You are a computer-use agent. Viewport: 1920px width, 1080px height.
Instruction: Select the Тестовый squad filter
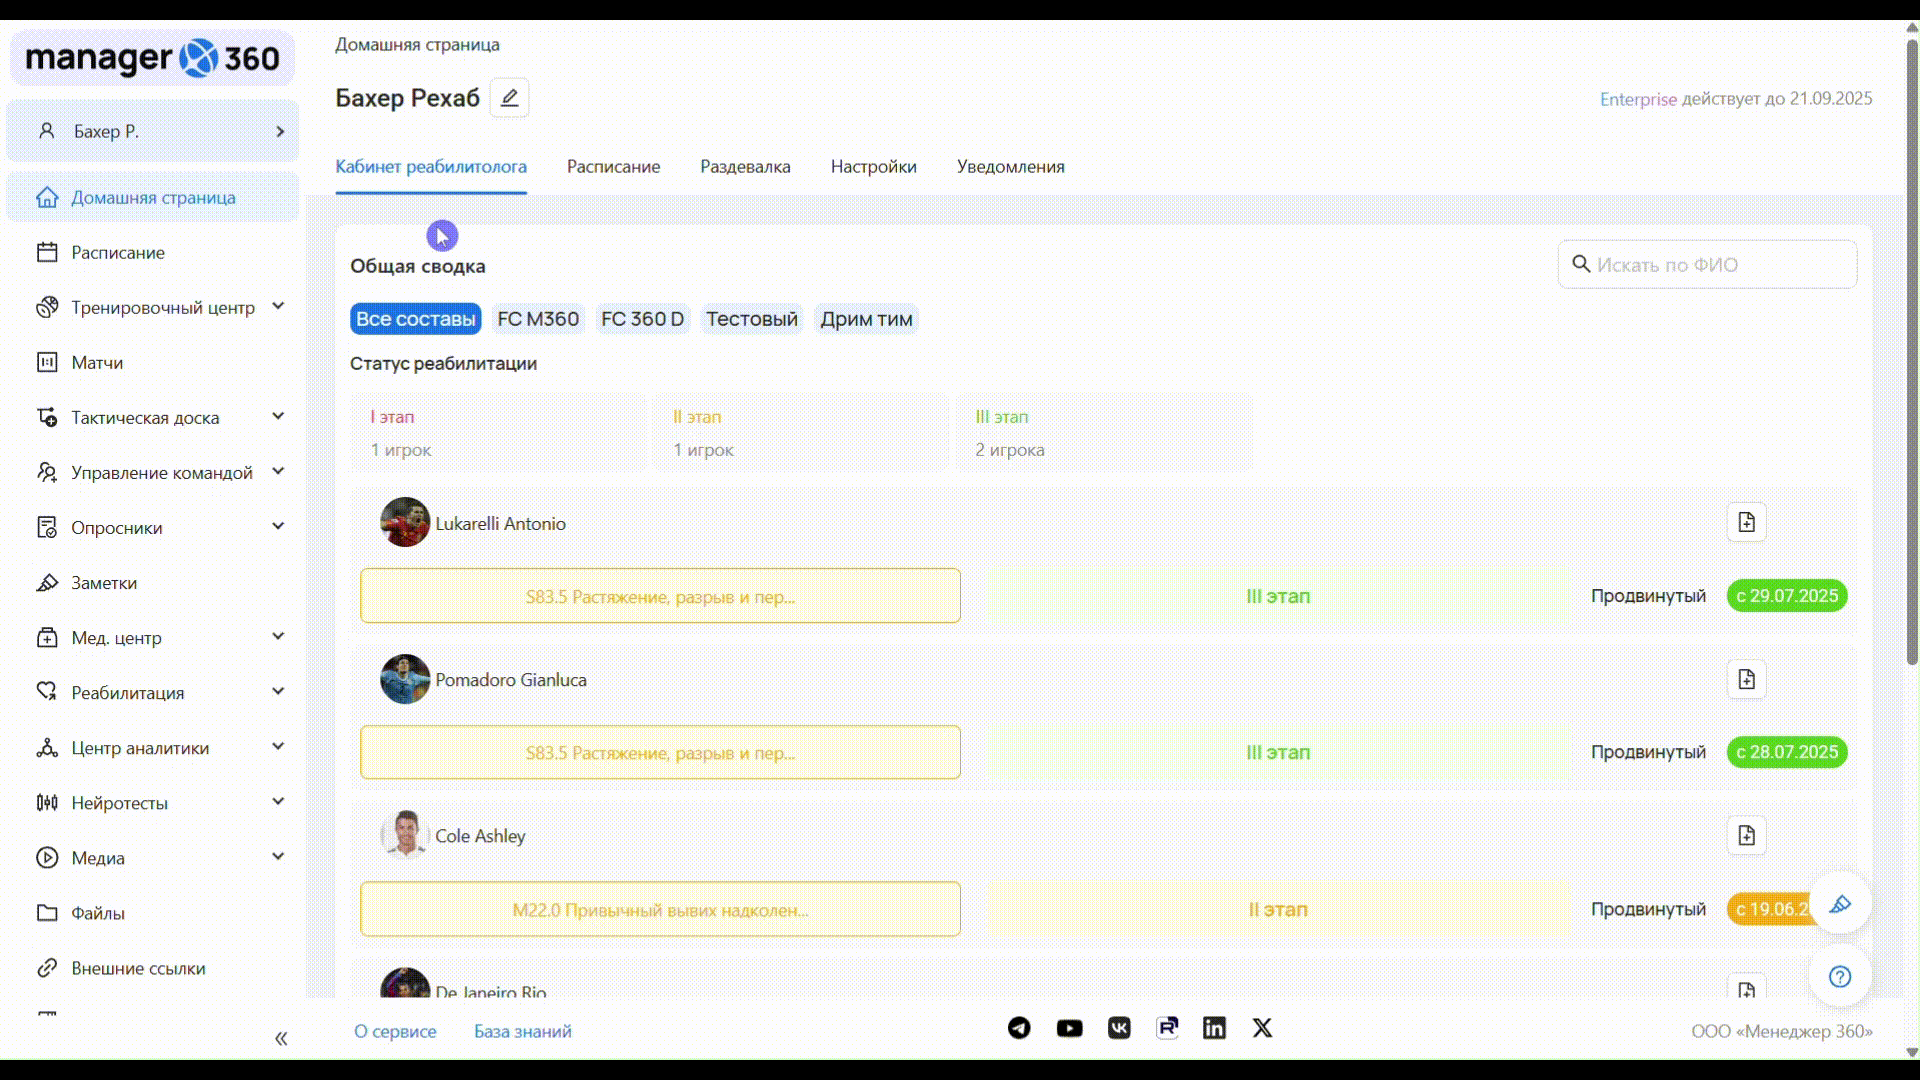(752, 319)
